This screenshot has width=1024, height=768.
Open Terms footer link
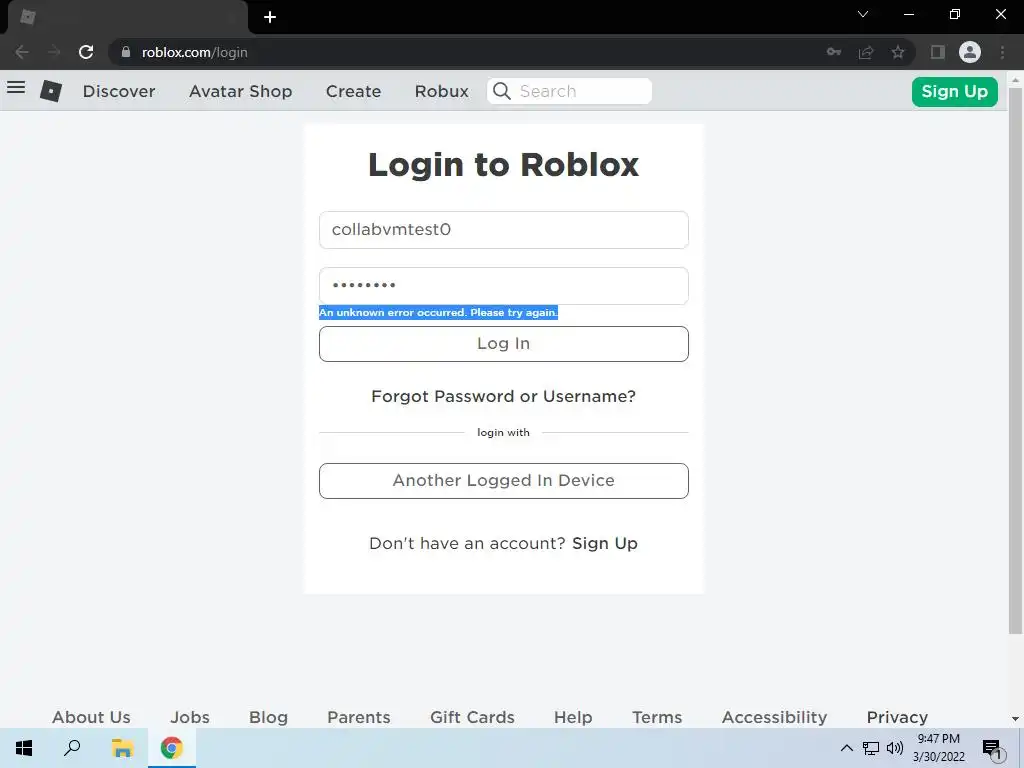pyautogui.click(x=657, y=717)
